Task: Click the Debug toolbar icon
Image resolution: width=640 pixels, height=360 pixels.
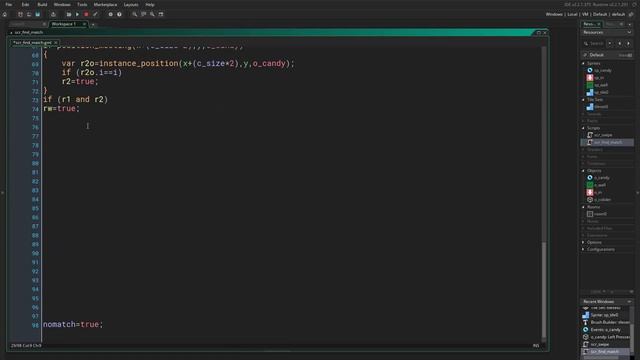Action: [69, 14]
